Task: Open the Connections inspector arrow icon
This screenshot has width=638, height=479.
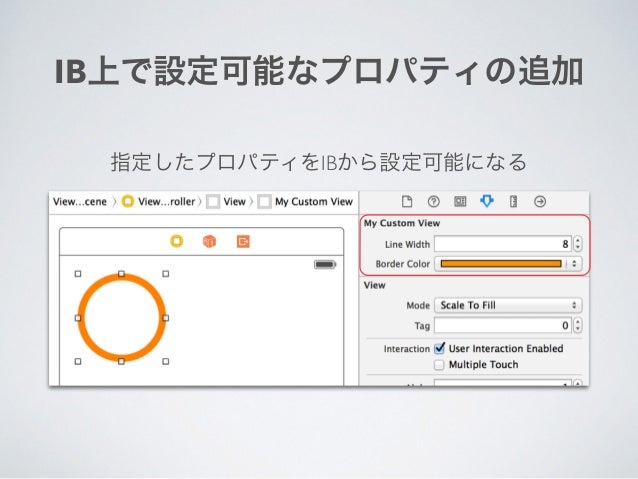Action: coord(540,201)
